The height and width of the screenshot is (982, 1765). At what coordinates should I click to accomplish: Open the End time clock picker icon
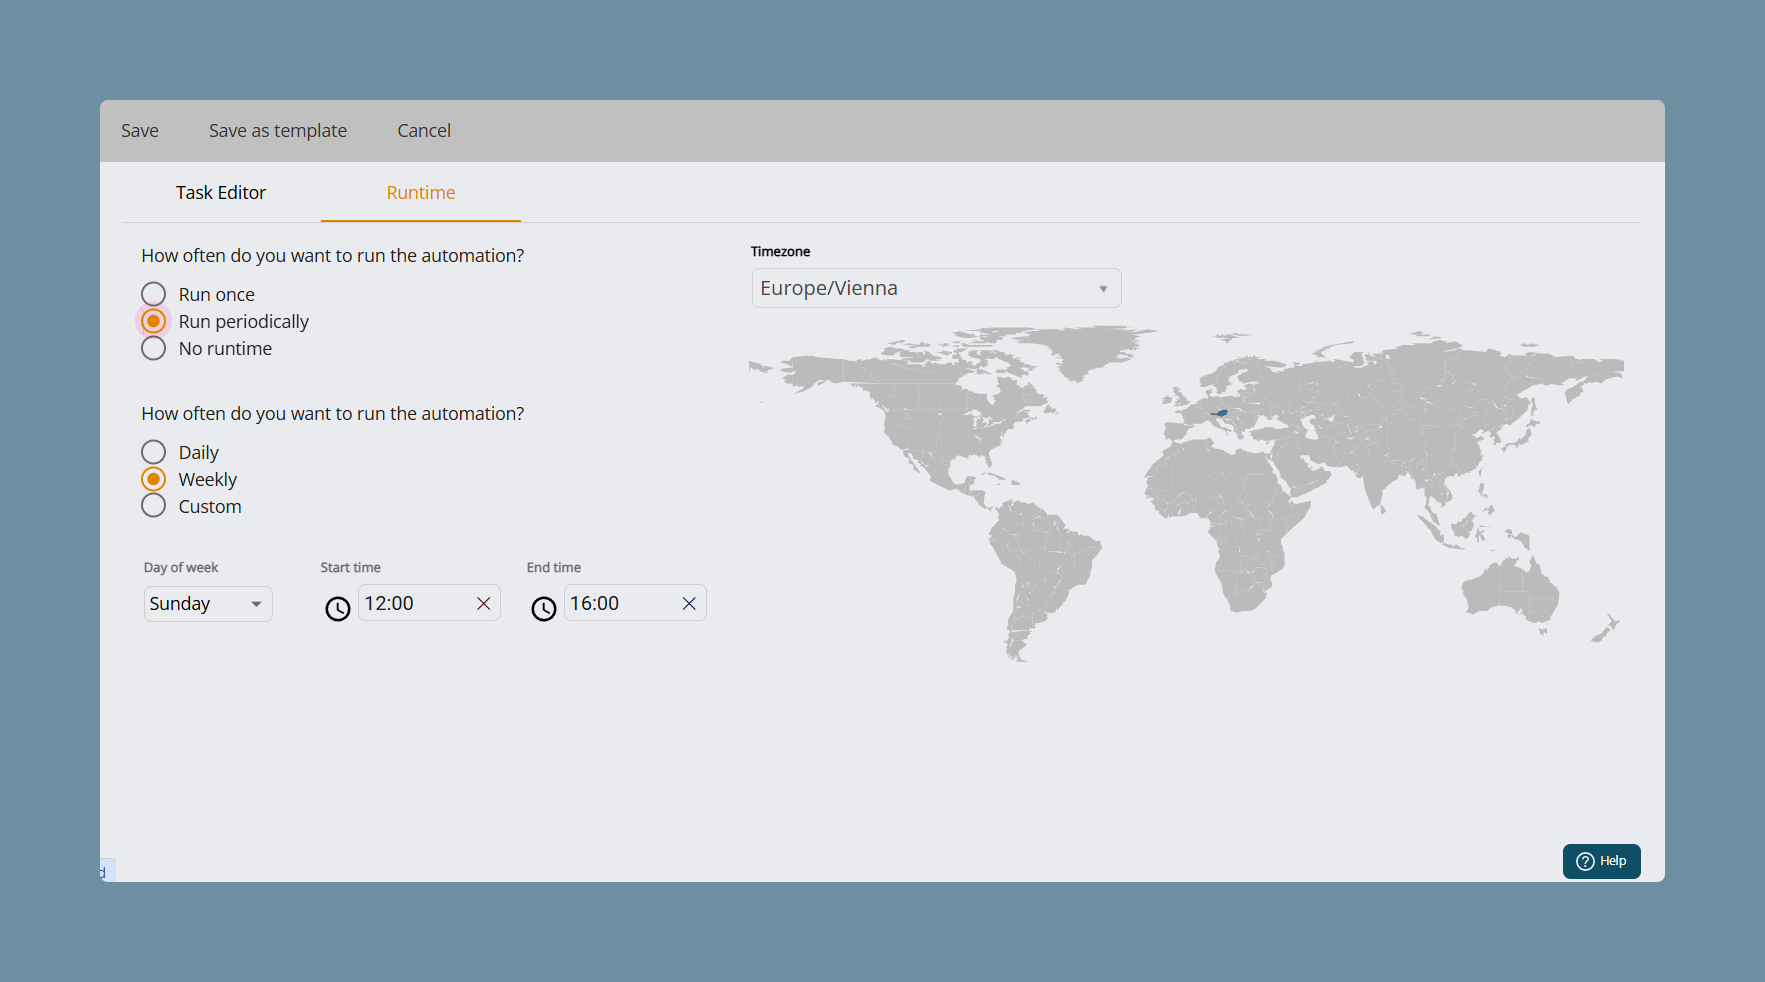(544, 608)
